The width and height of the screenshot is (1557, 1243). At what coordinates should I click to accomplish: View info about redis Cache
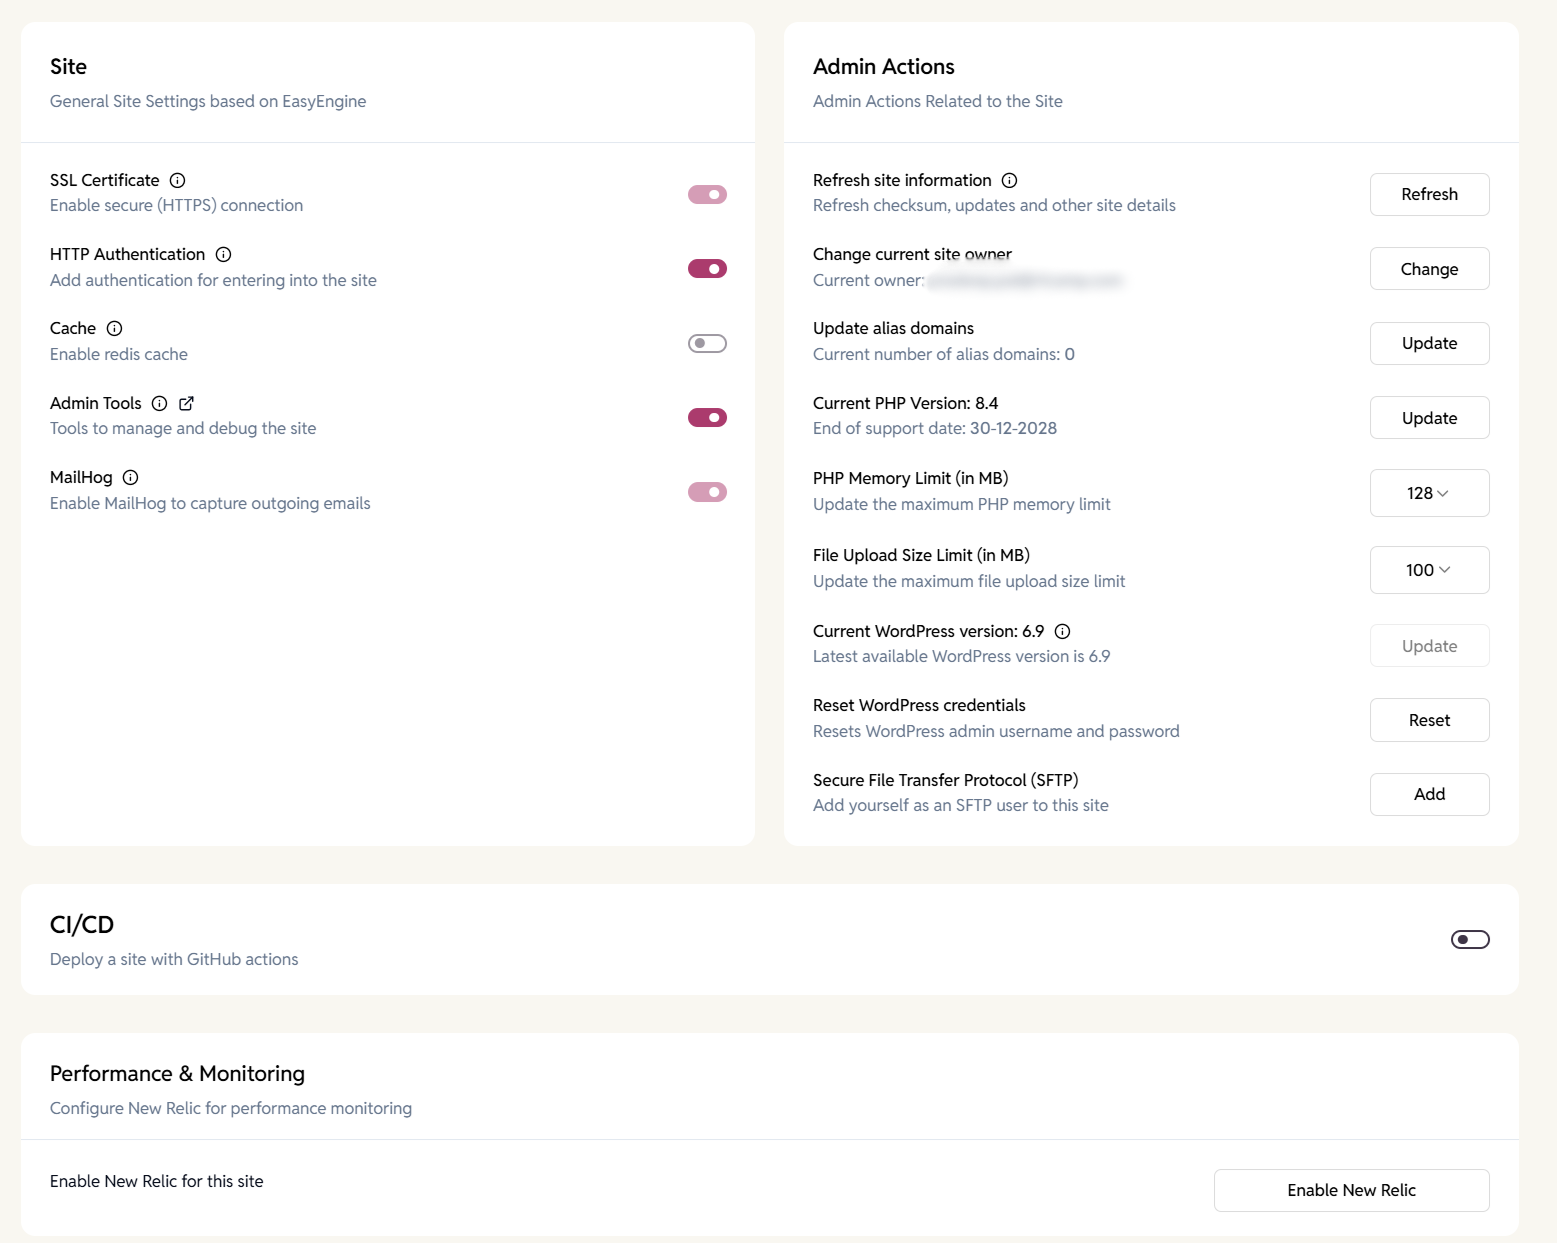[x=114, y=328]
